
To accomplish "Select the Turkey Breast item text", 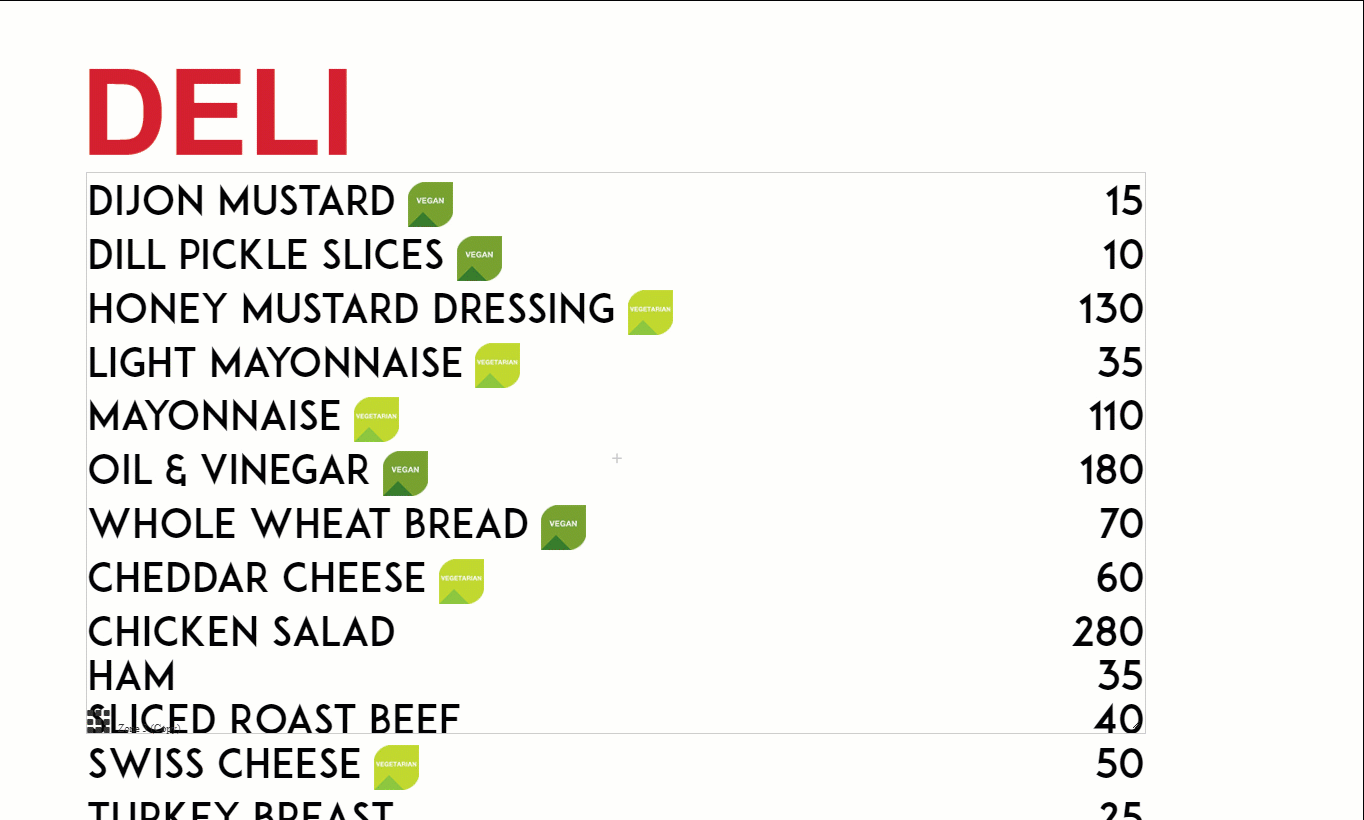I will (241, 809).
